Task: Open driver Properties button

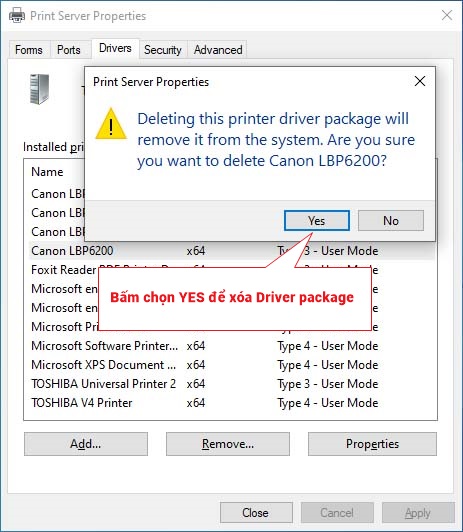Action: (372, 444)
